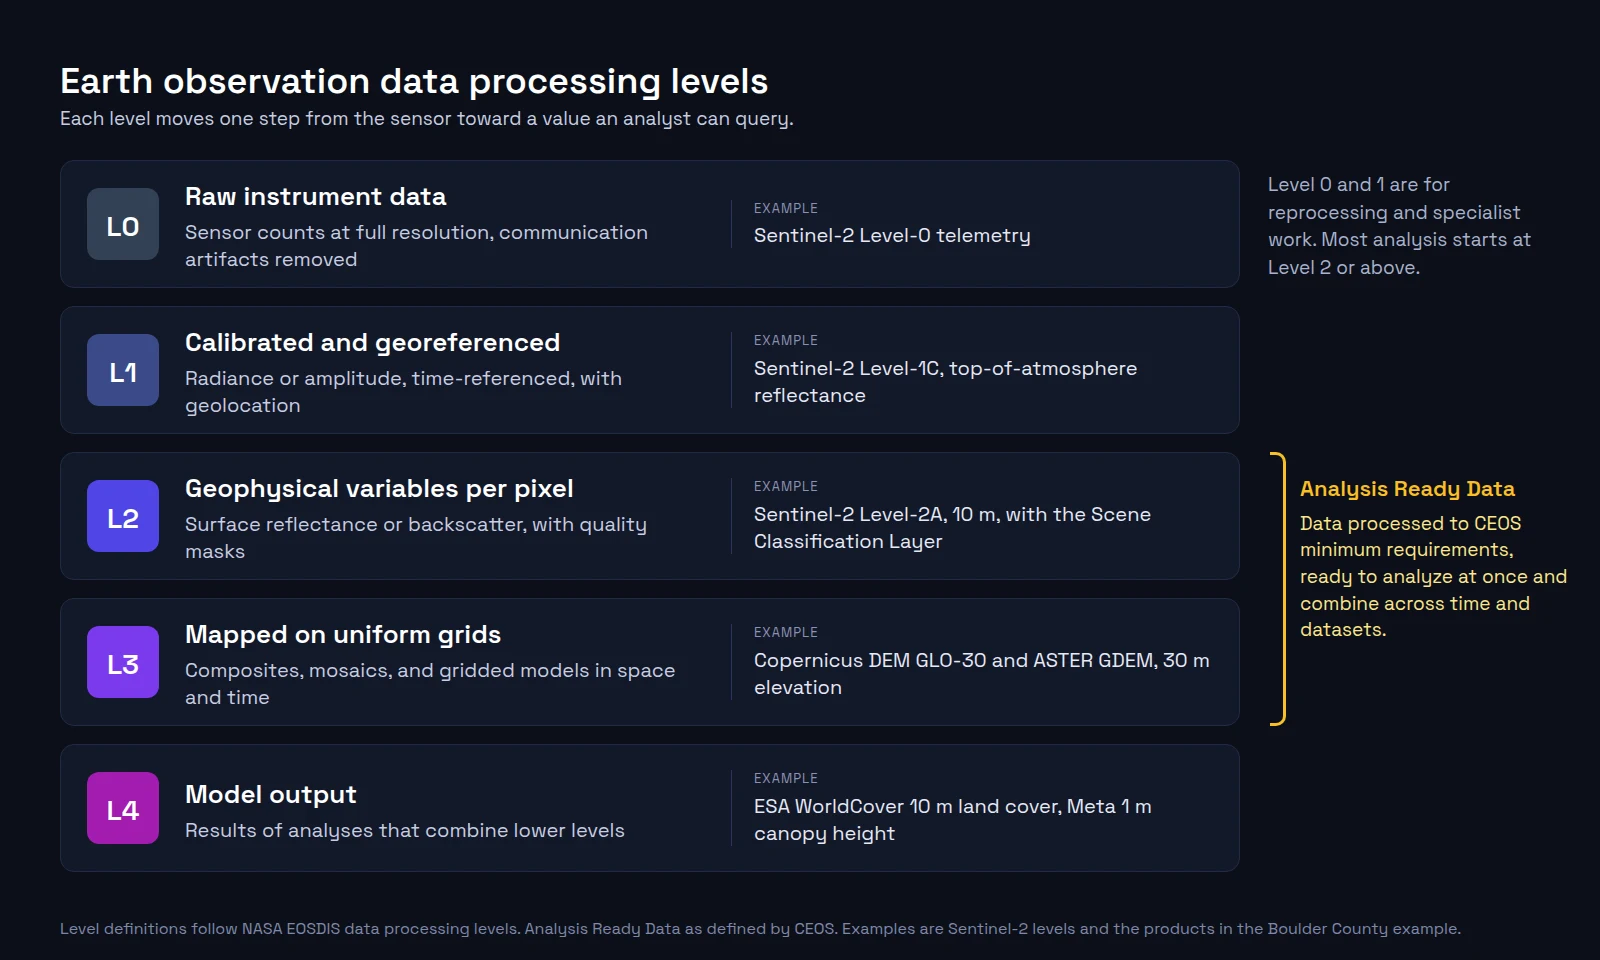Image resolution: width=1600 pixels, height=960 pixels.
Task: Select the 'Model output' heading
Action: pos(270,795)
